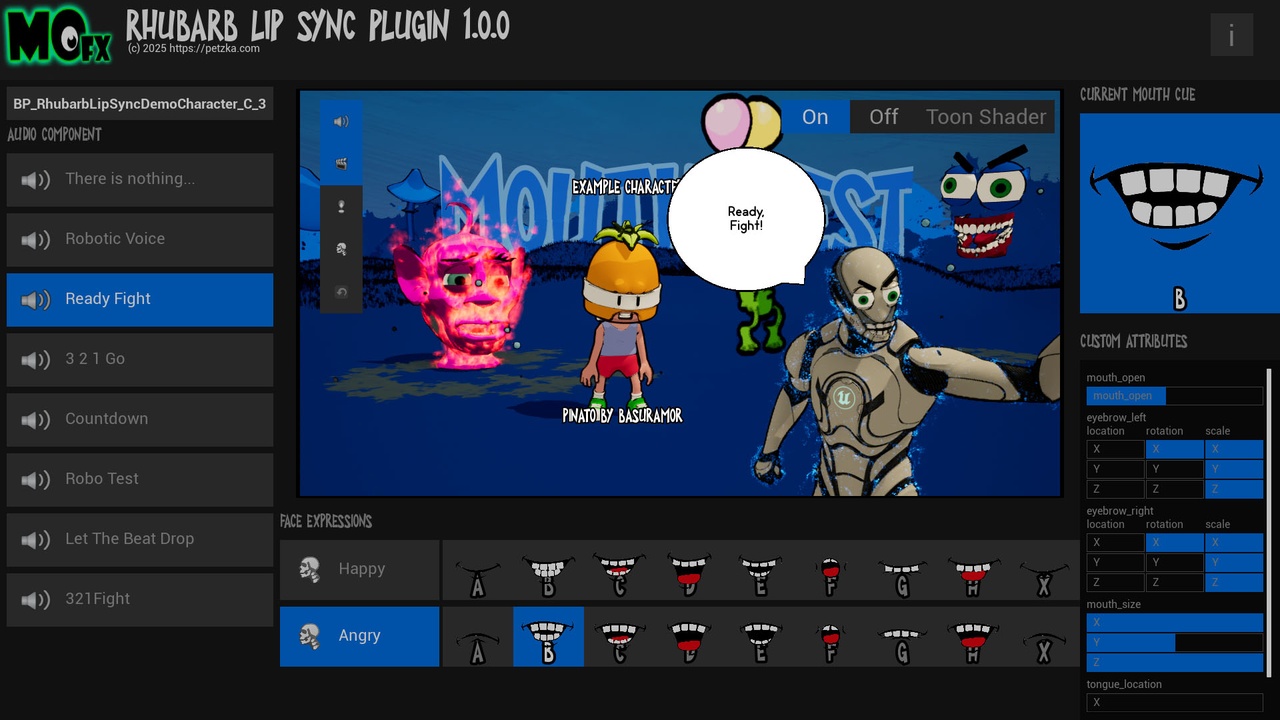Play the Let The Beat Drop audio

pos(140,540)
